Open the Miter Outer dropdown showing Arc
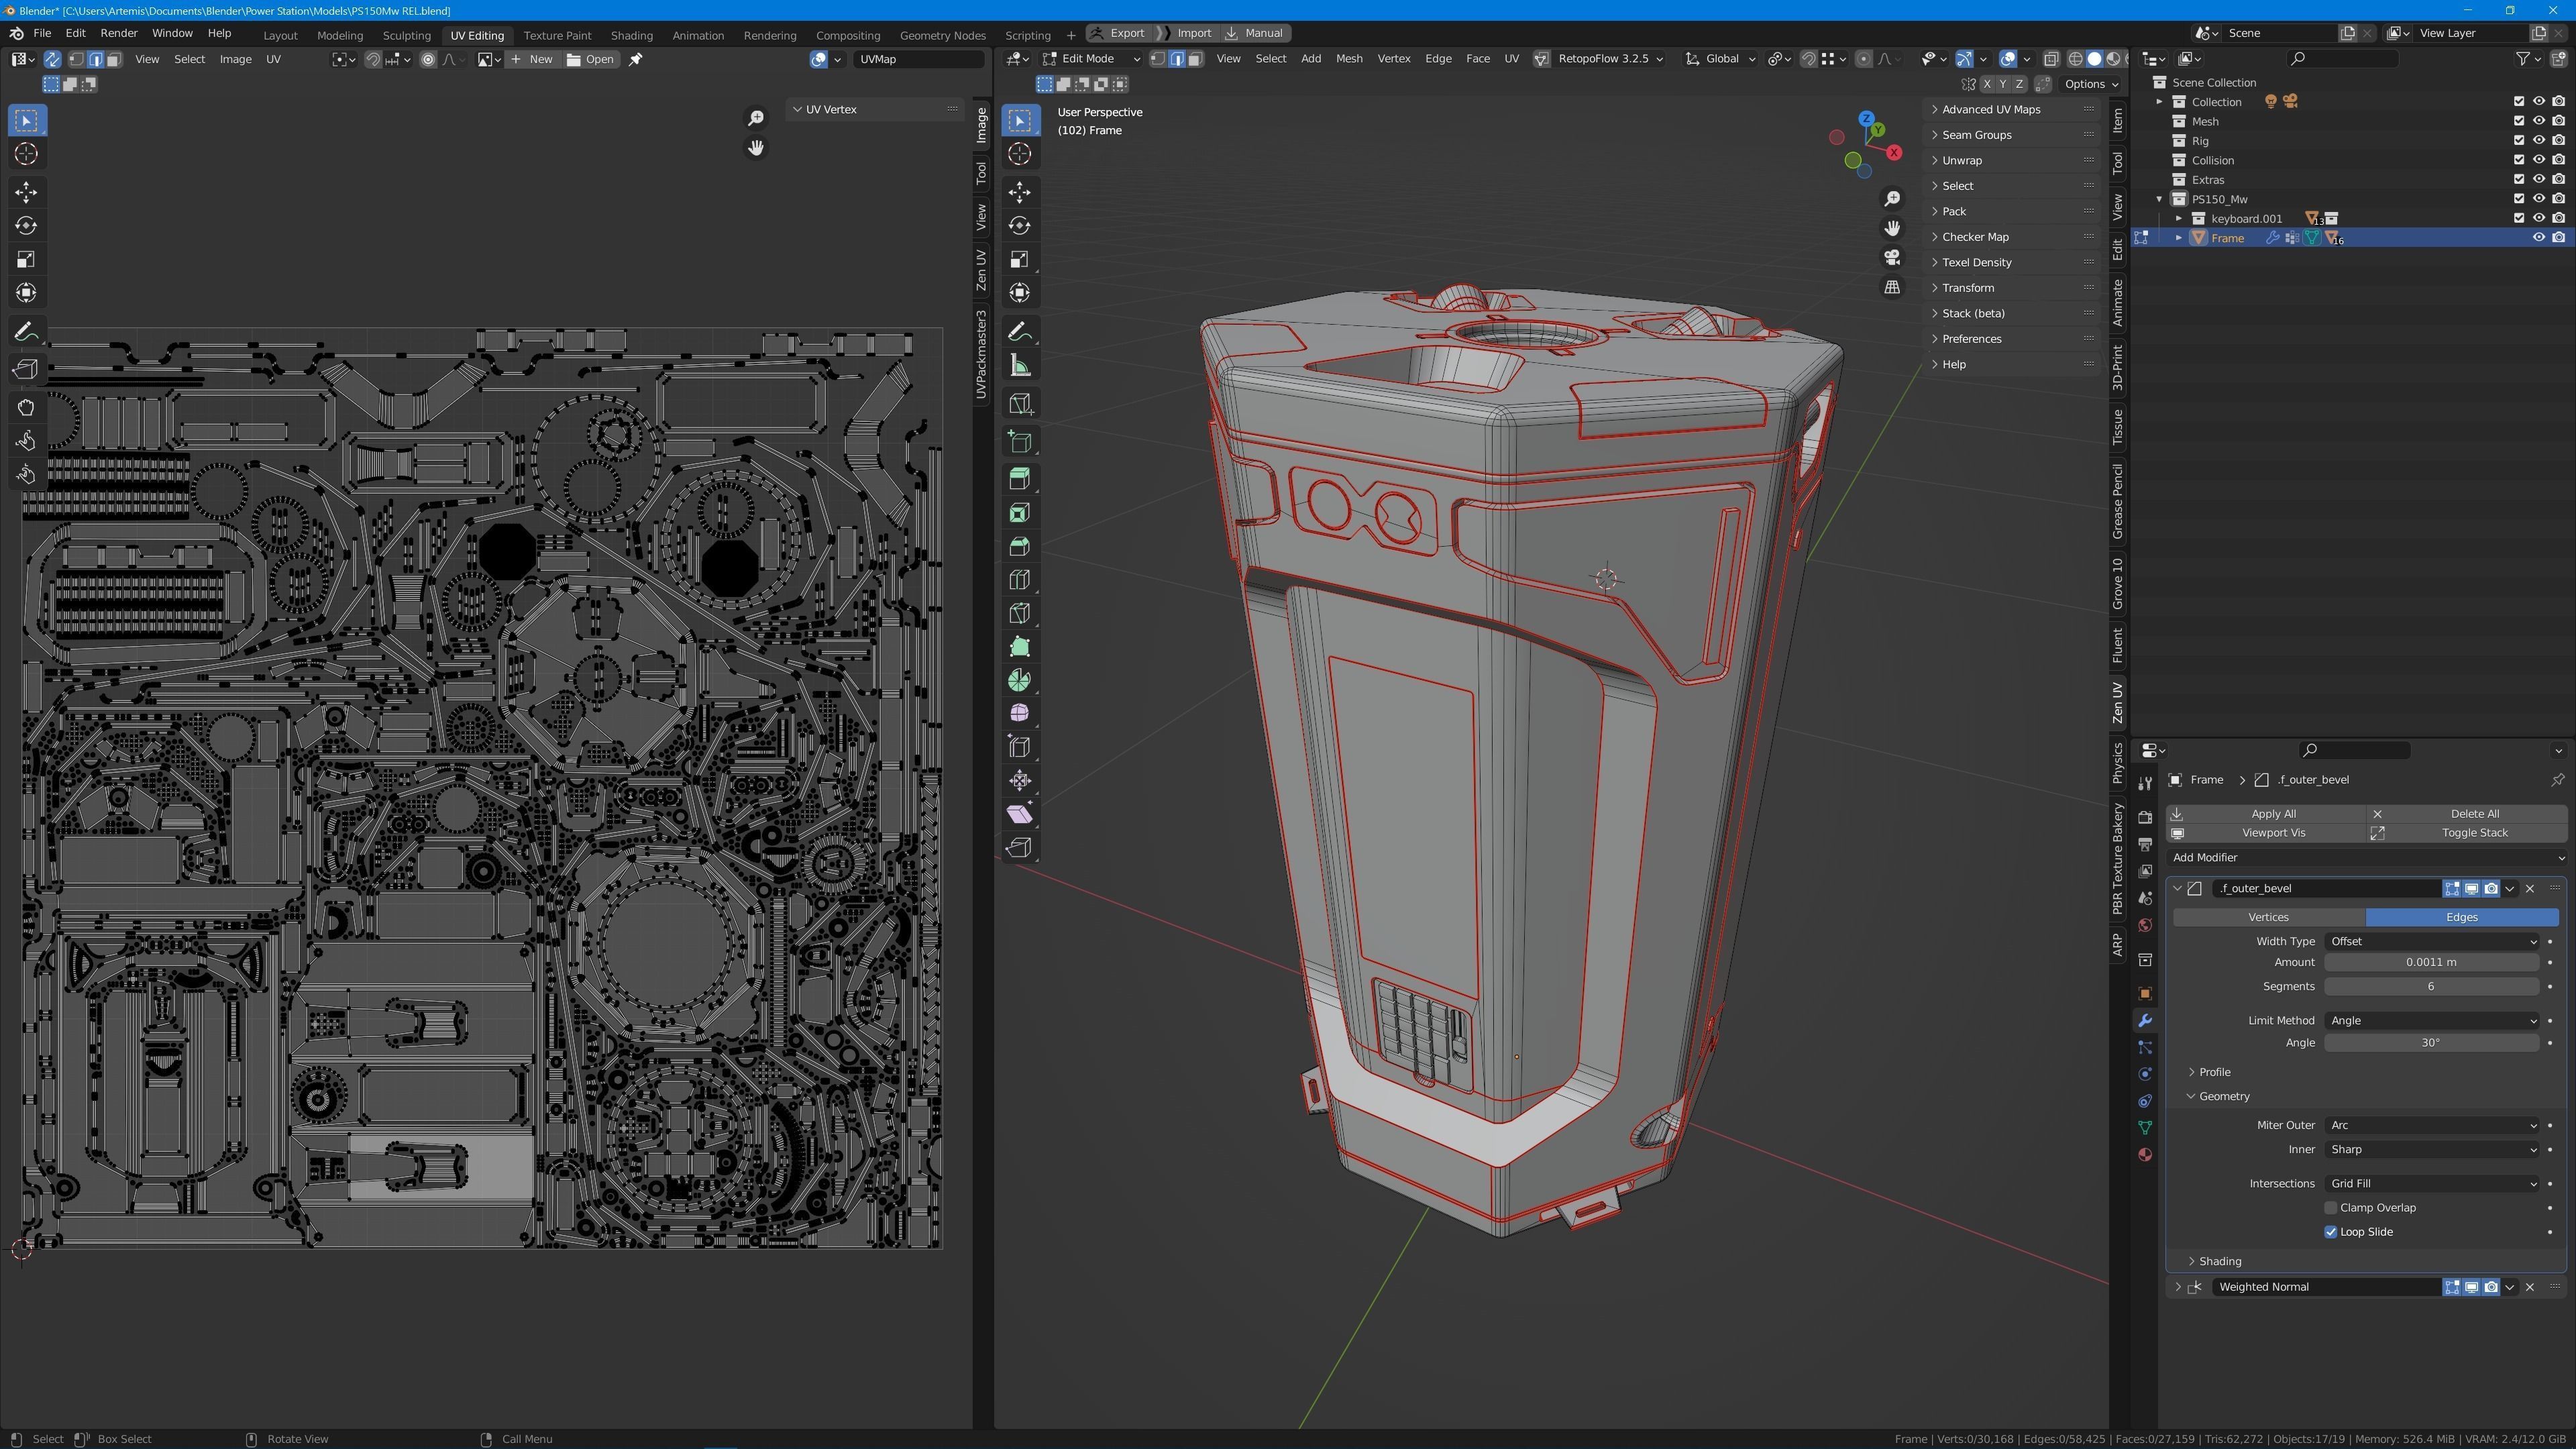The image size is (2576, 1449). point(2431,1126)
